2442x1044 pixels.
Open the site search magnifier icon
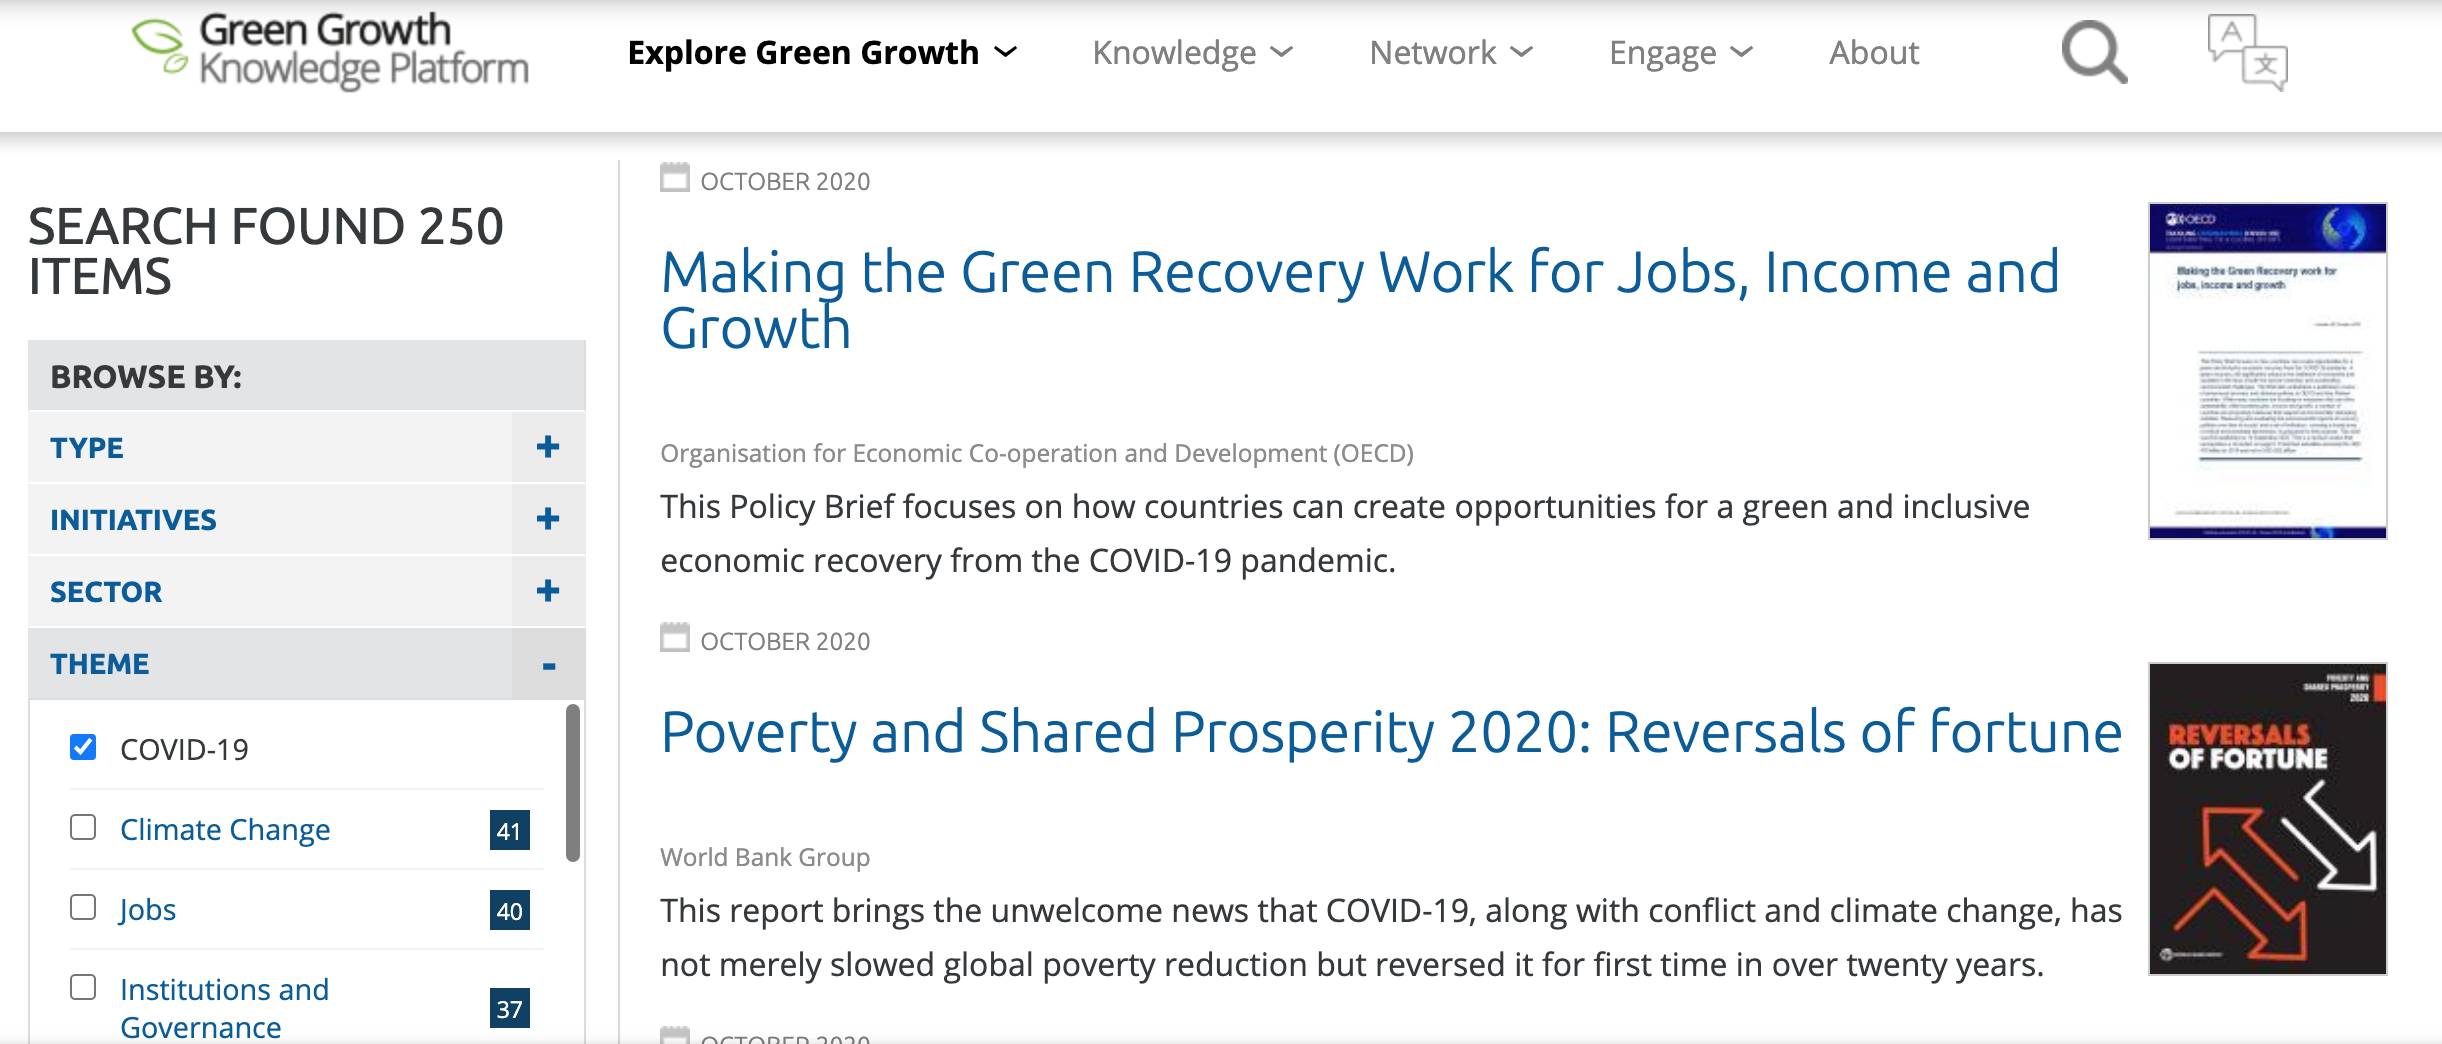[x=2093, y=52]
